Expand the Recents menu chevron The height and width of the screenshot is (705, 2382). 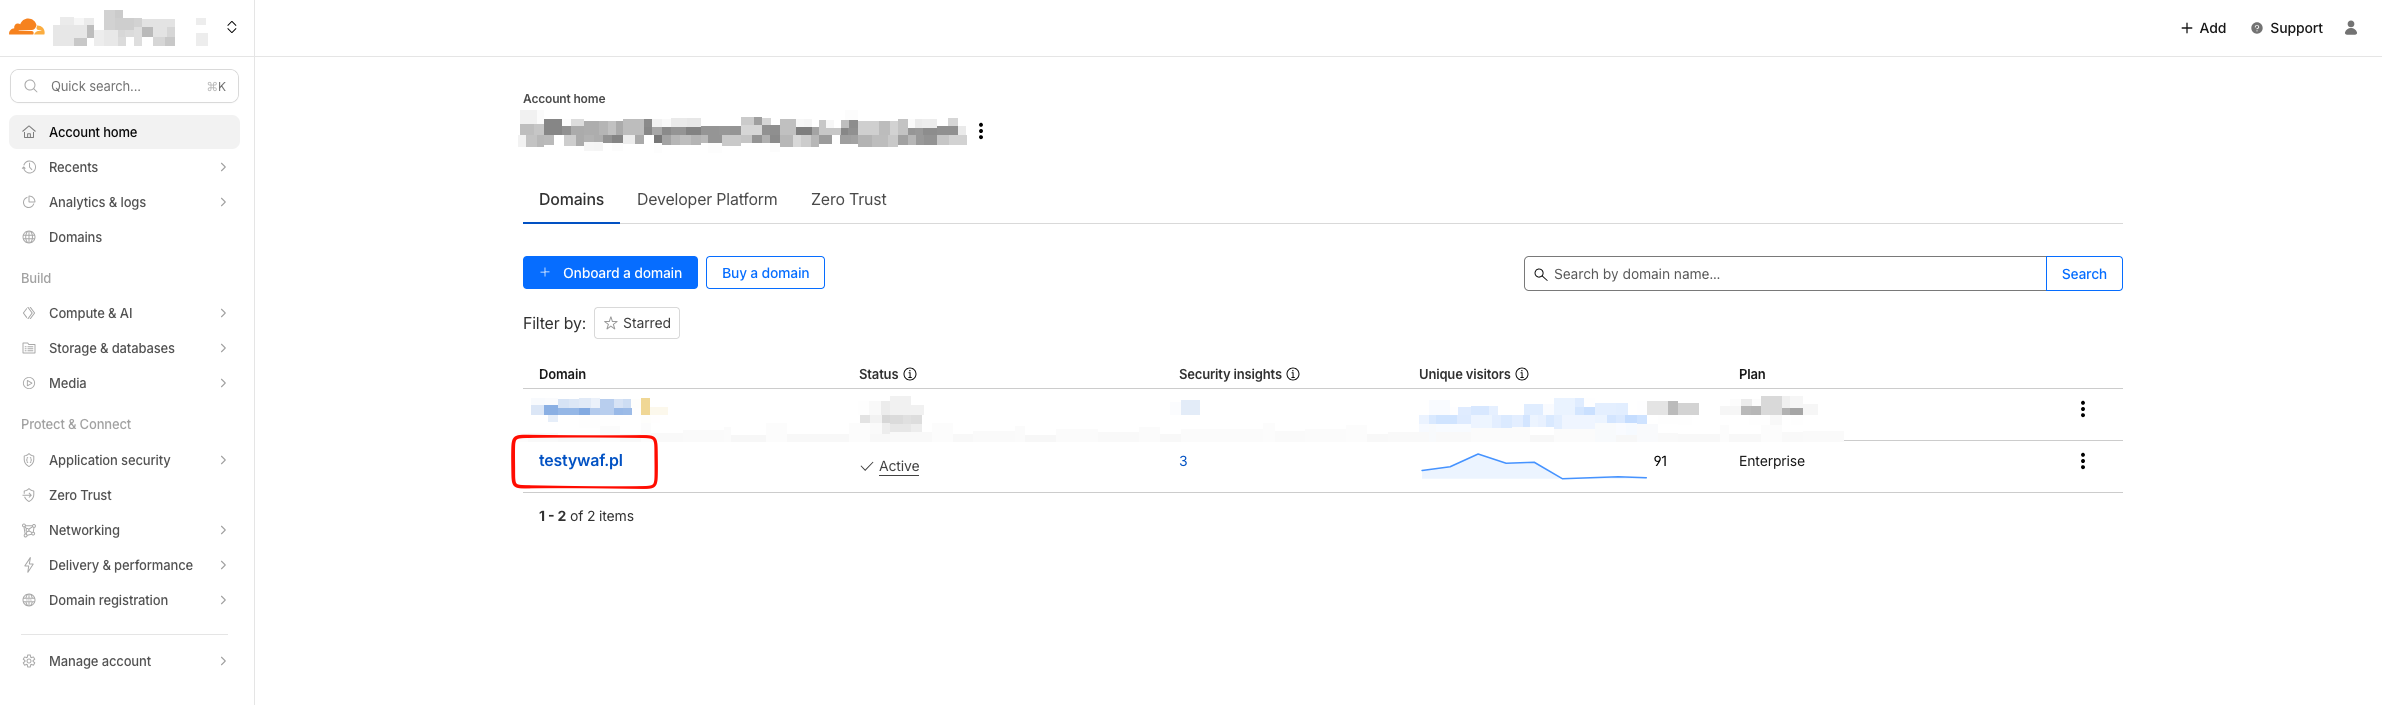coord(223,167)
